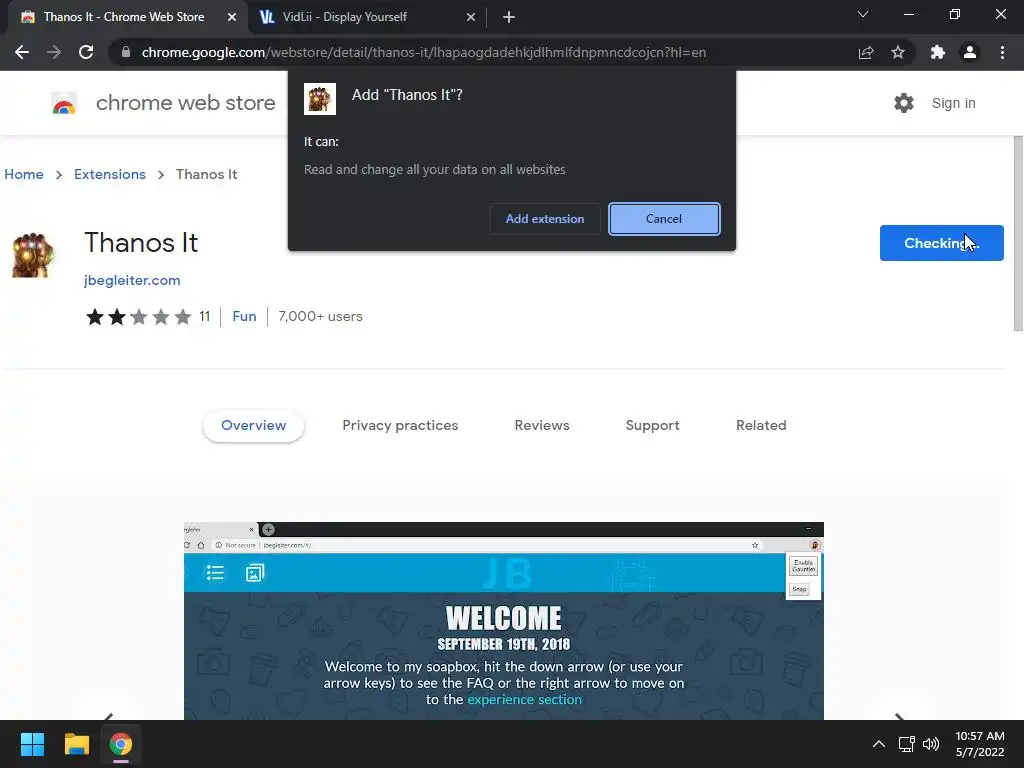Open File Explorer from the taskbar

click(x=76, y=744)
